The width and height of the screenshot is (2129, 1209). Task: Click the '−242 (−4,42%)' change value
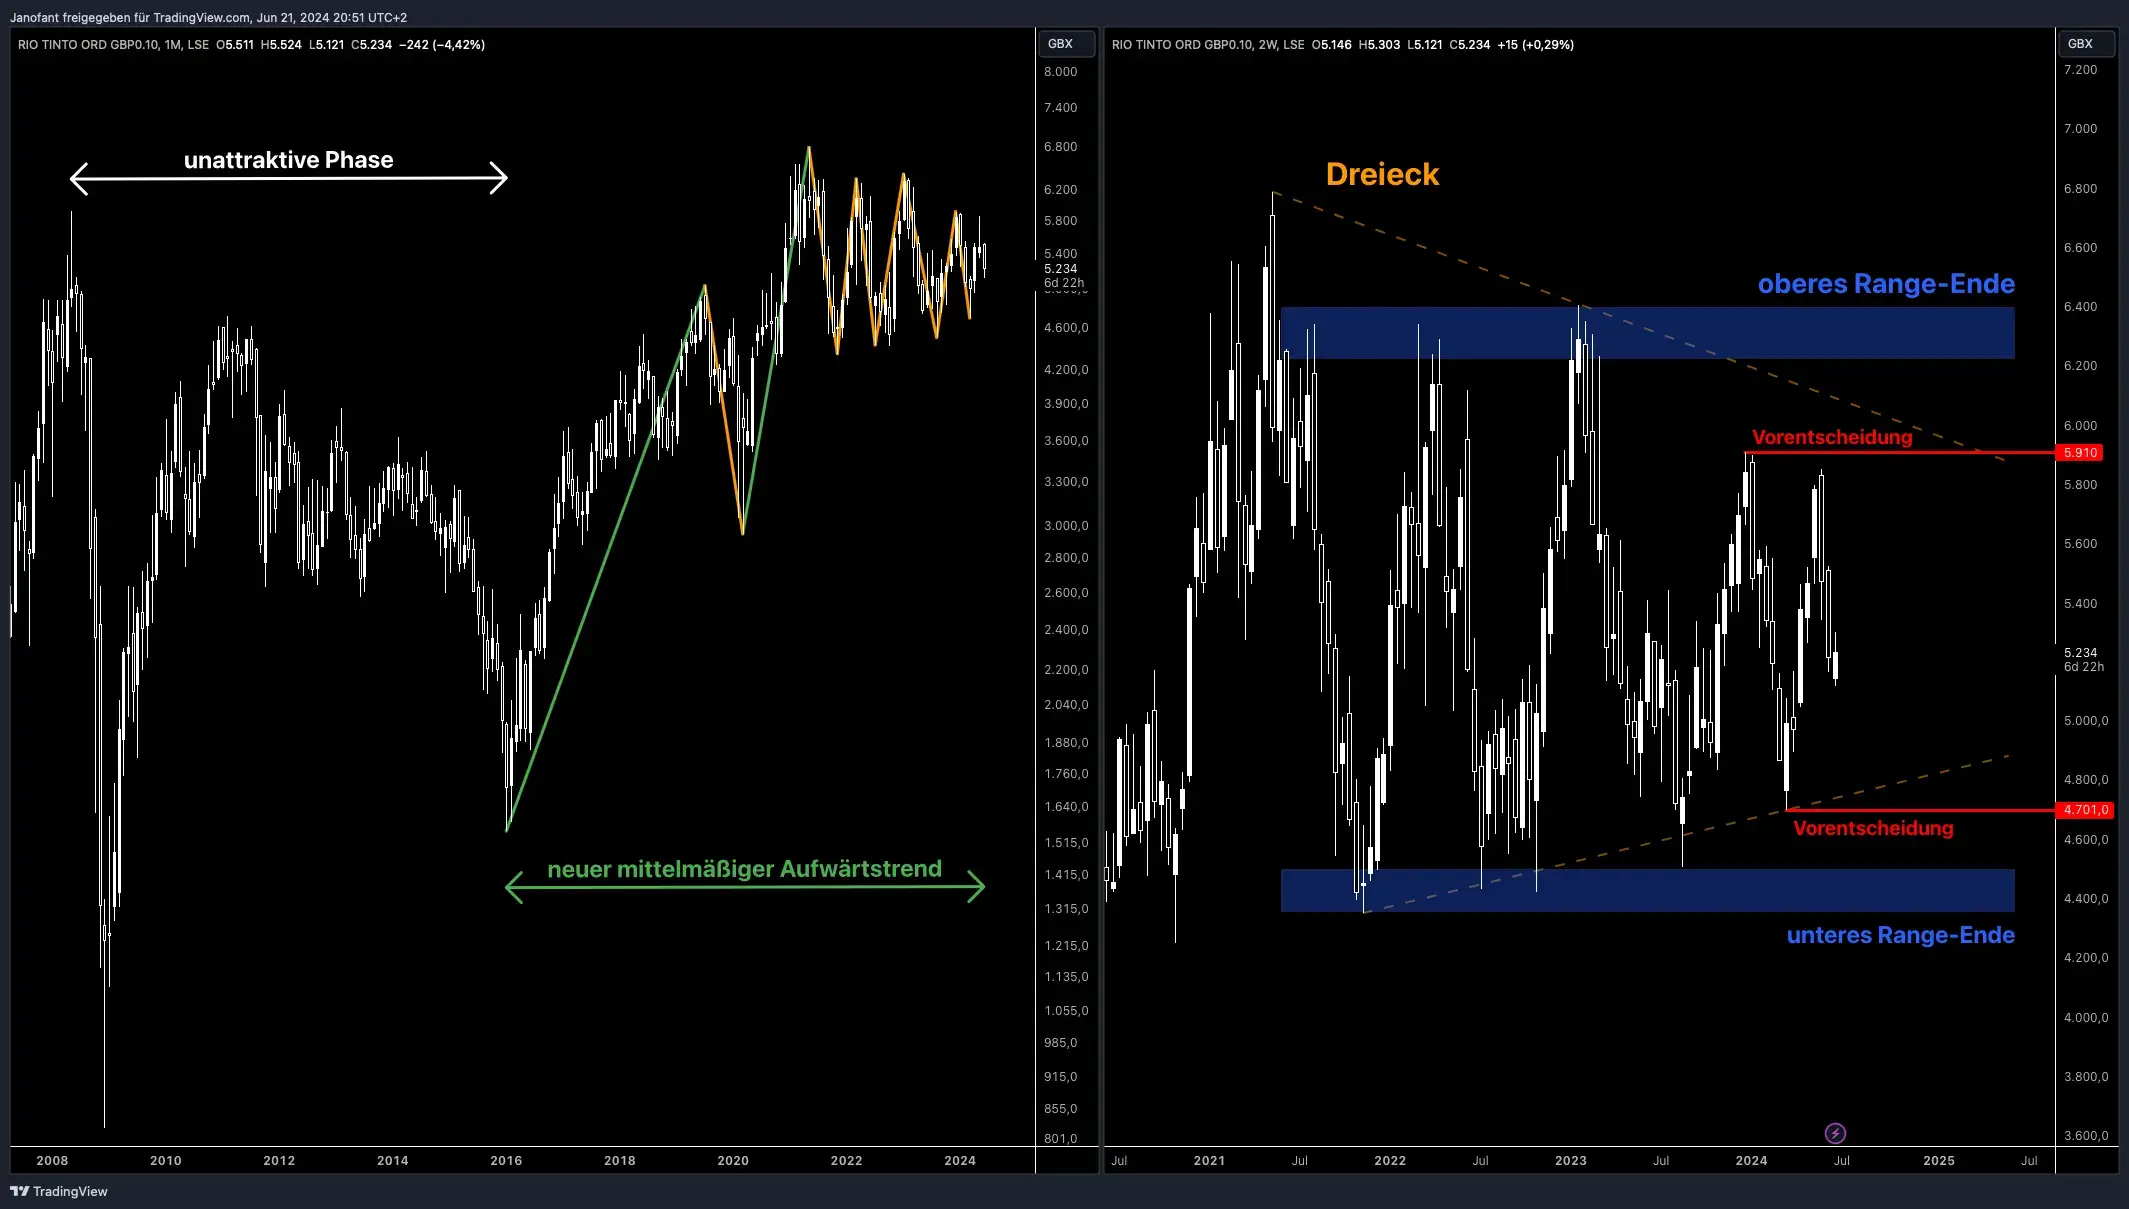point(442,45)
